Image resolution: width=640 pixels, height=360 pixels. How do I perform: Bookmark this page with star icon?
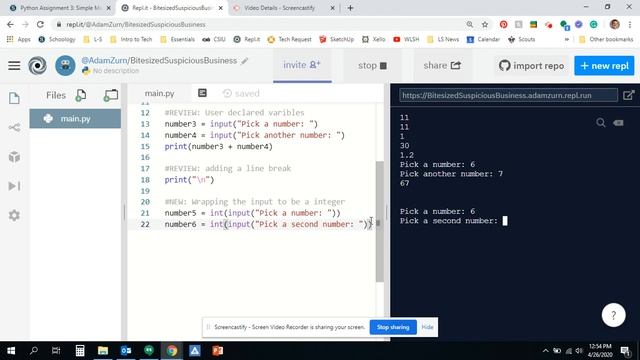pyautogui.click(x=485, y=24)
